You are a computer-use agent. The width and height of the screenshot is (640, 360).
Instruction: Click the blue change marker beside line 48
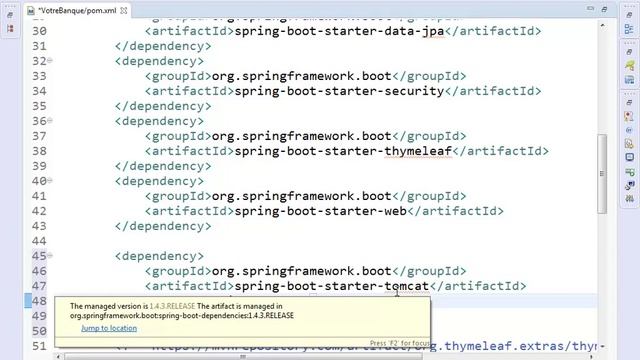(x=28, y=301)
